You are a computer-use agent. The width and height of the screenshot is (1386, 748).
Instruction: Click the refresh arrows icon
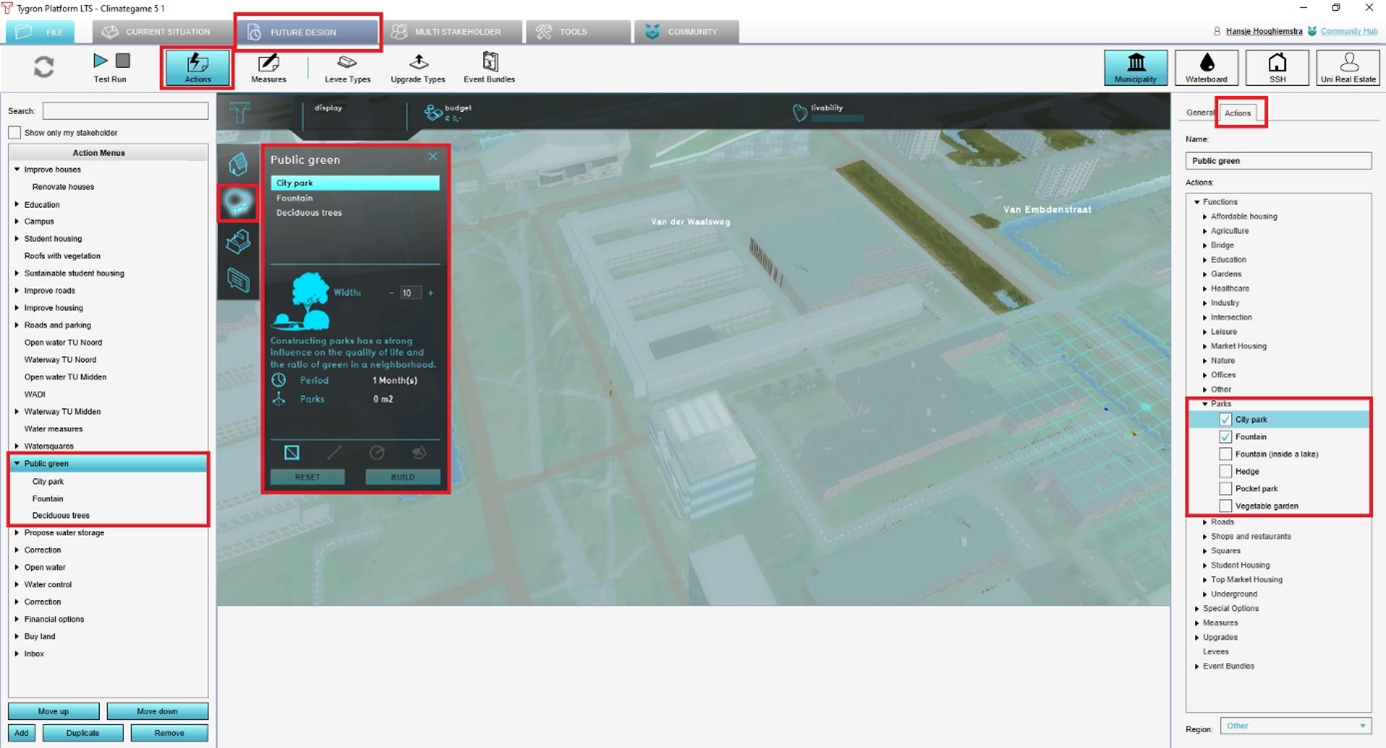click(x=44, y=67)
